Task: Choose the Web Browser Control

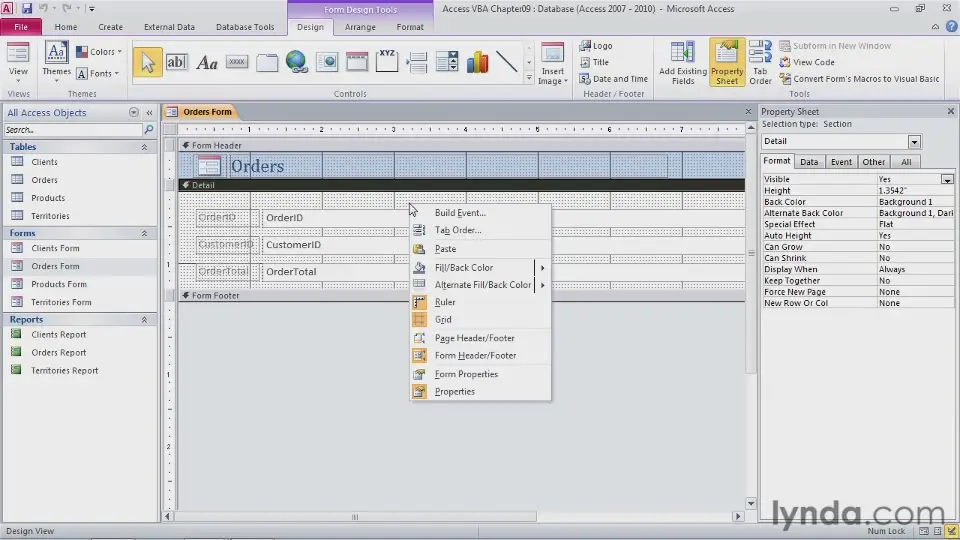Action: pos(327,62)
